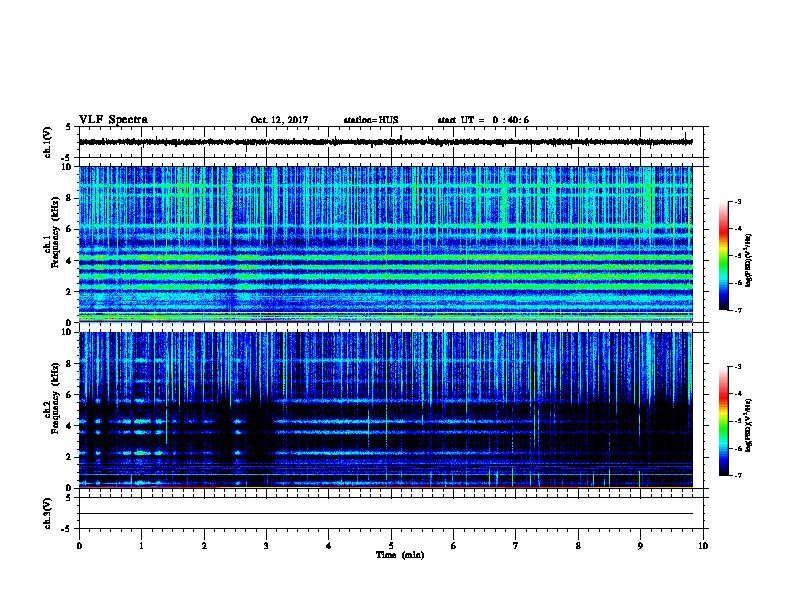Click the ch.1 "Frequency (kHz)" axis label
Viewport: 792px width, 612px height.
(x=56, y=232)
